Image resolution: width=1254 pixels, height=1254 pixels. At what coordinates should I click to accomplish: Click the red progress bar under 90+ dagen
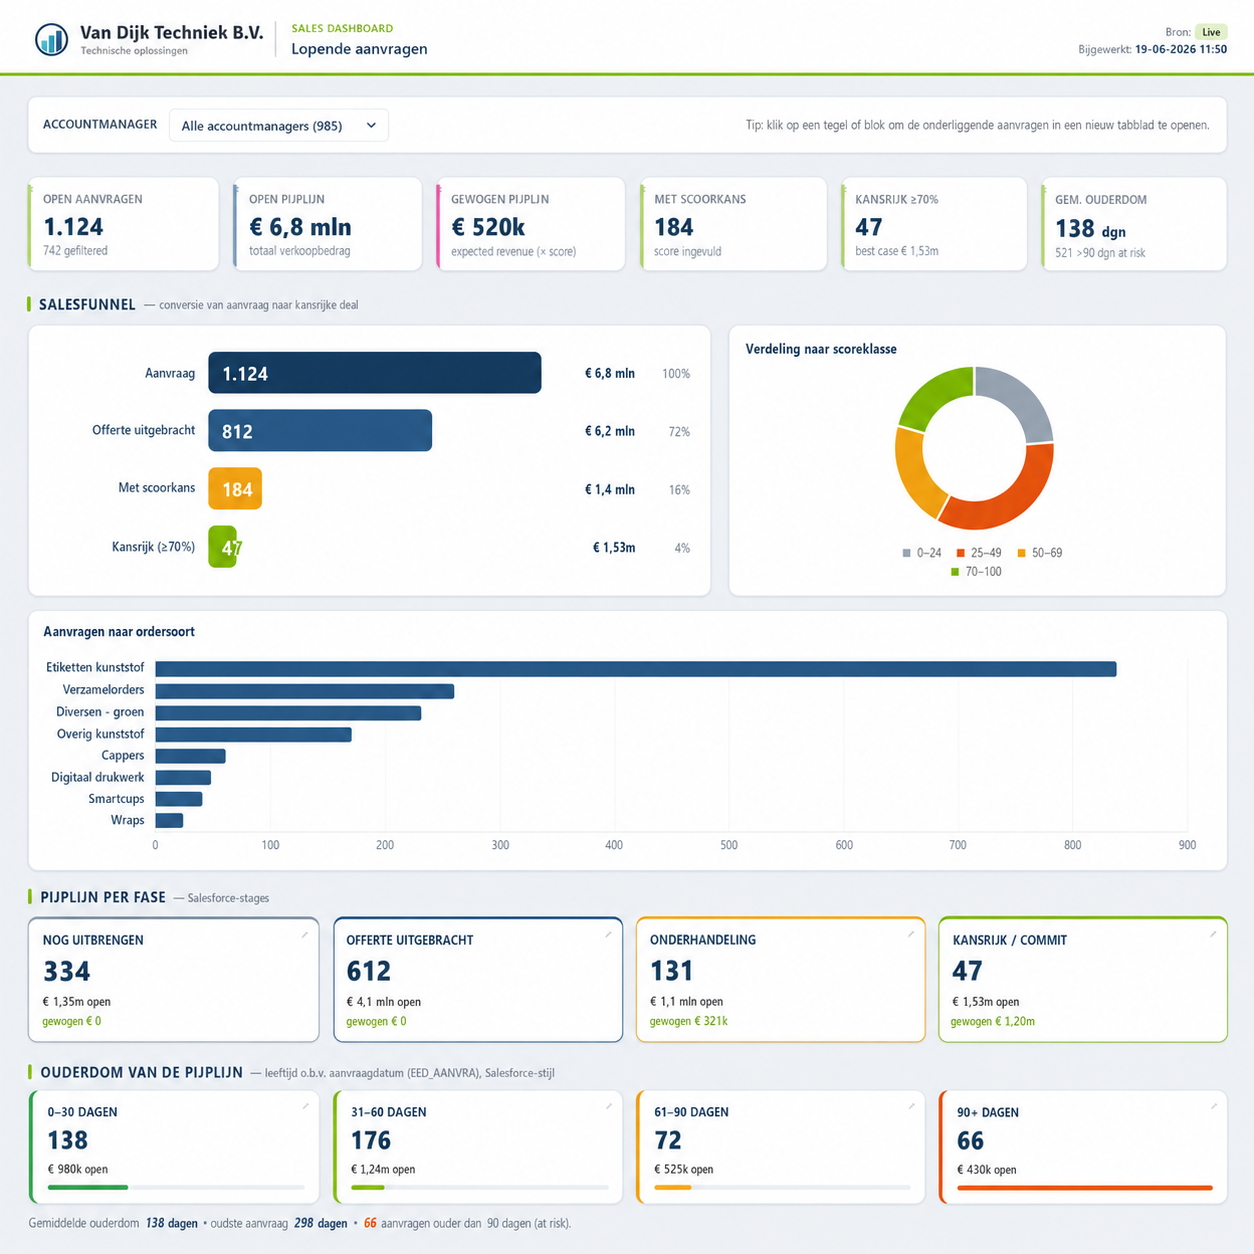1085,1188
